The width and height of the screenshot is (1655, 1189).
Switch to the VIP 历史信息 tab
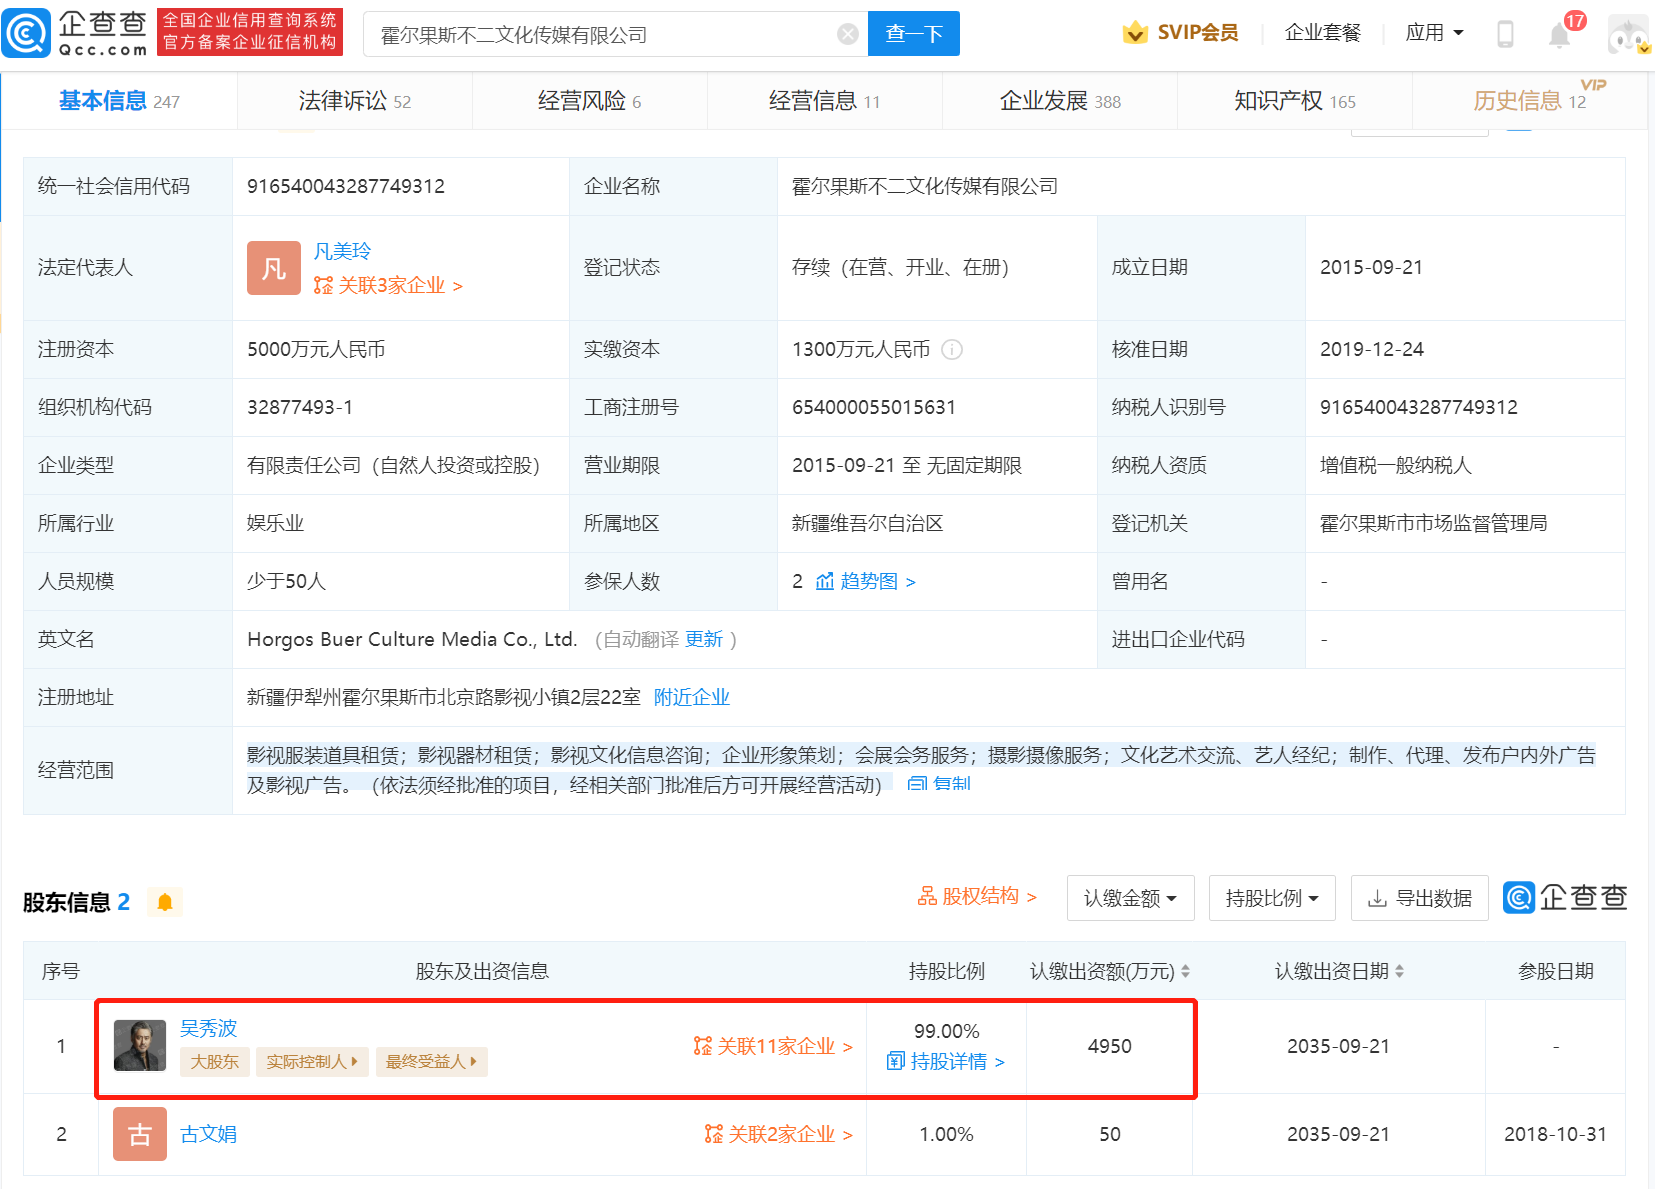tap(1530, 101)
